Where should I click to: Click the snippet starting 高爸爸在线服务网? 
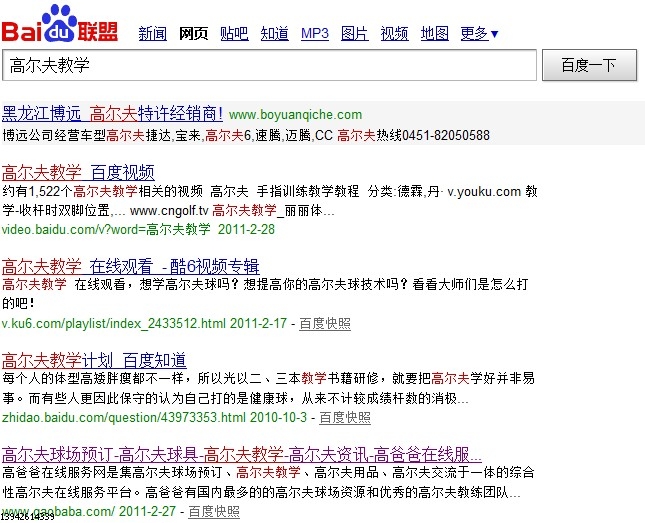(268, 482)
